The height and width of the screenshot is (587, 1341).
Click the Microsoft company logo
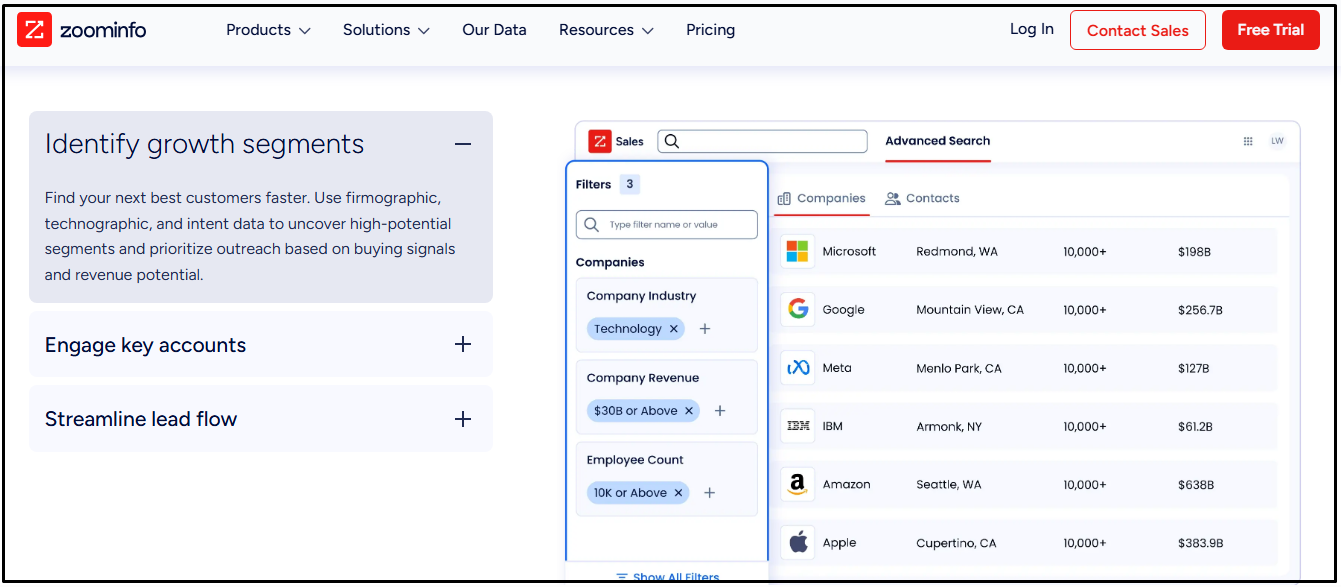[797, 252]
